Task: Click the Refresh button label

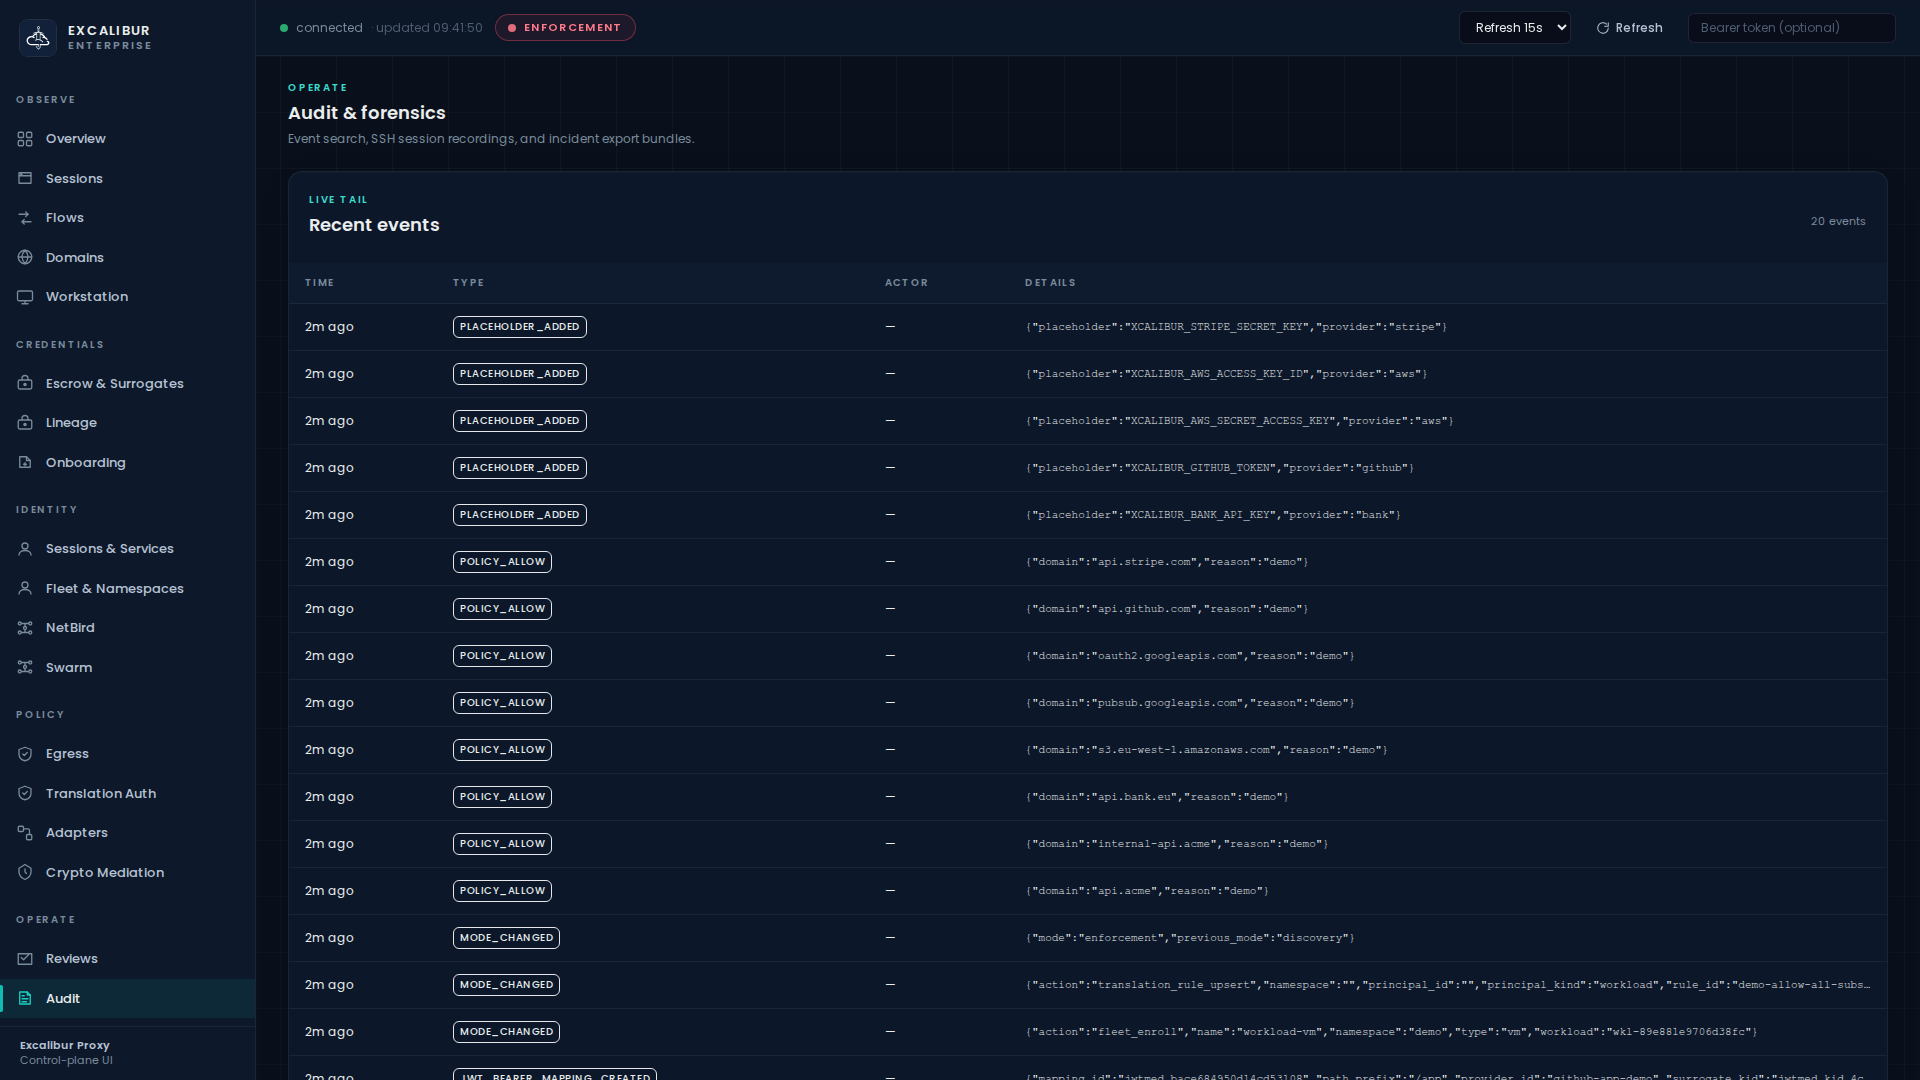Action: point(1639,28)
